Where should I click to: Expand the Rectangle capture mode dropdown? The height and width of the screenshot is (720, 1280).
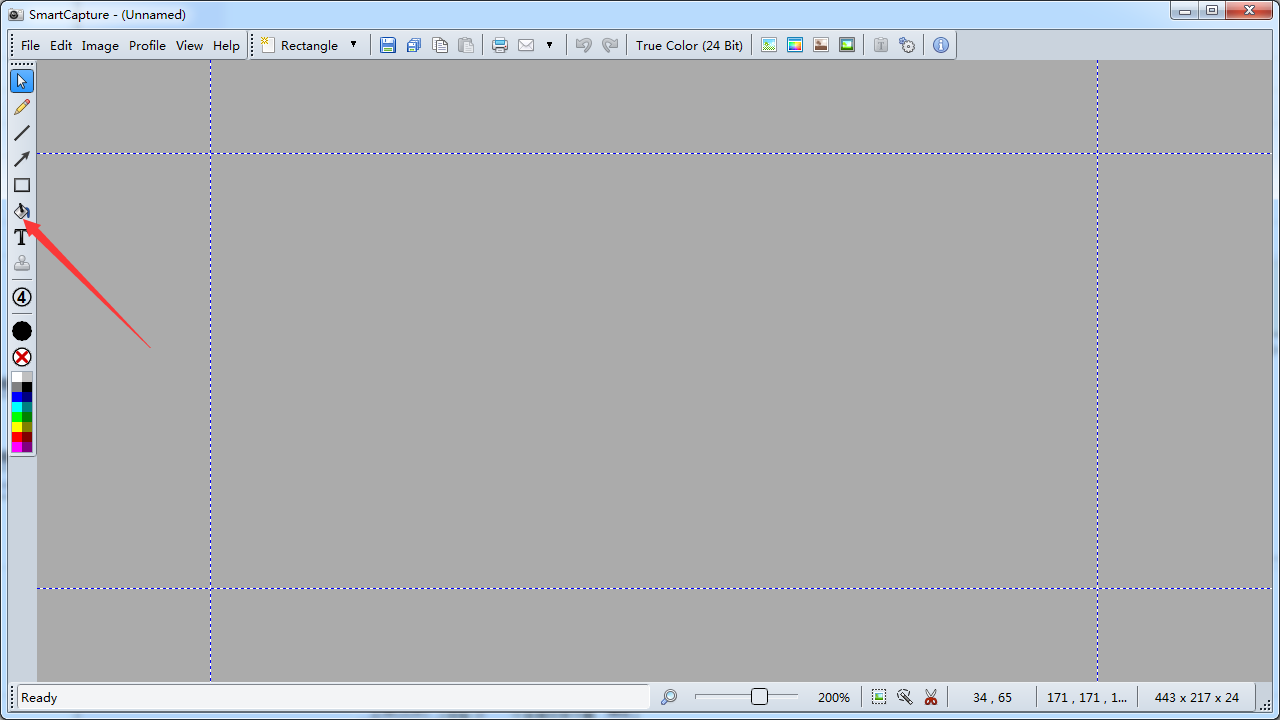353,45
